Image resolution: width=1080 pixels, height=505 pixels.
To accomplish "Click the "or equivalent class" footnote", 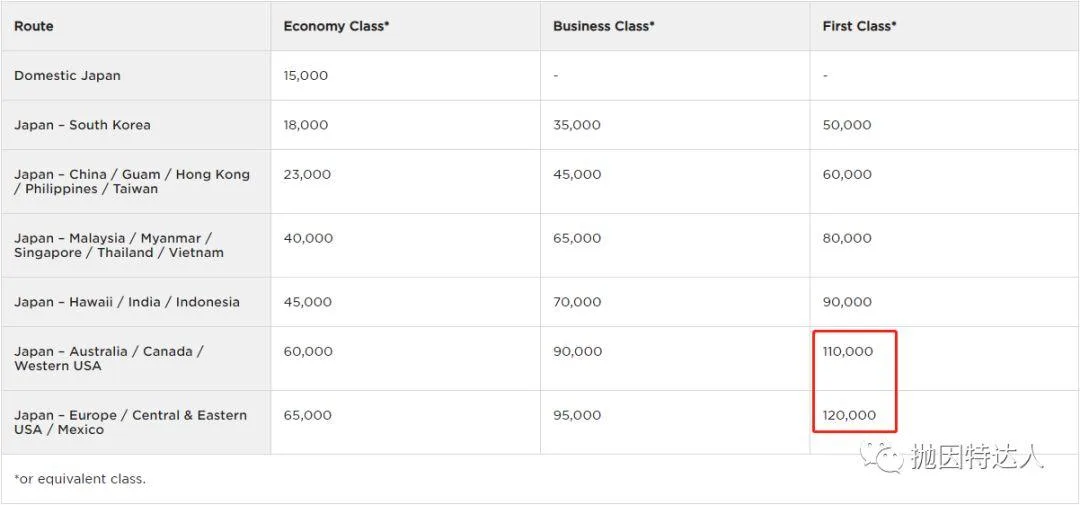I will (x=80, y=479).
